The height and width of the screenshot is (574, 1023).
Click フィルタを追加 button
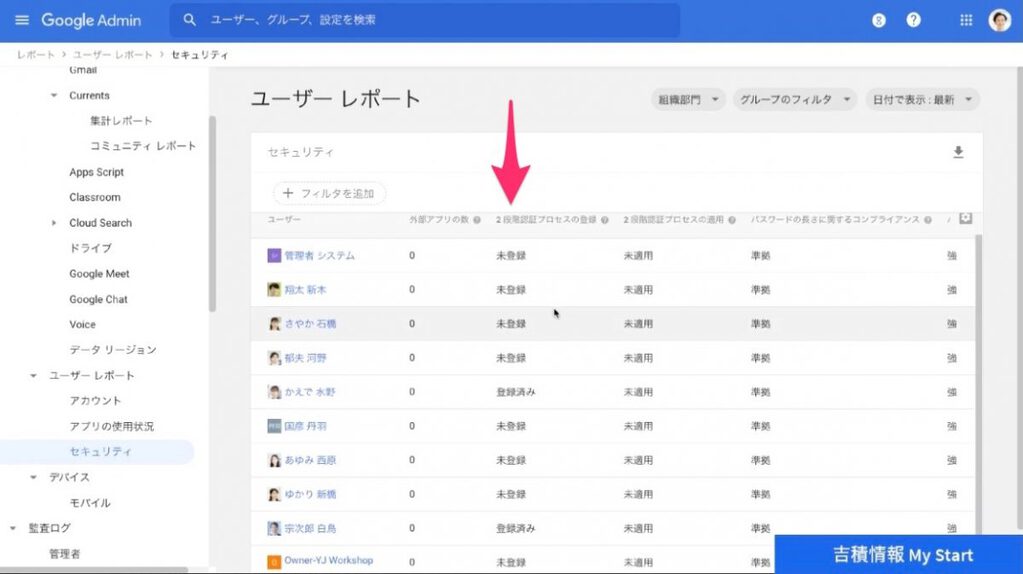[x=329, y=193]
